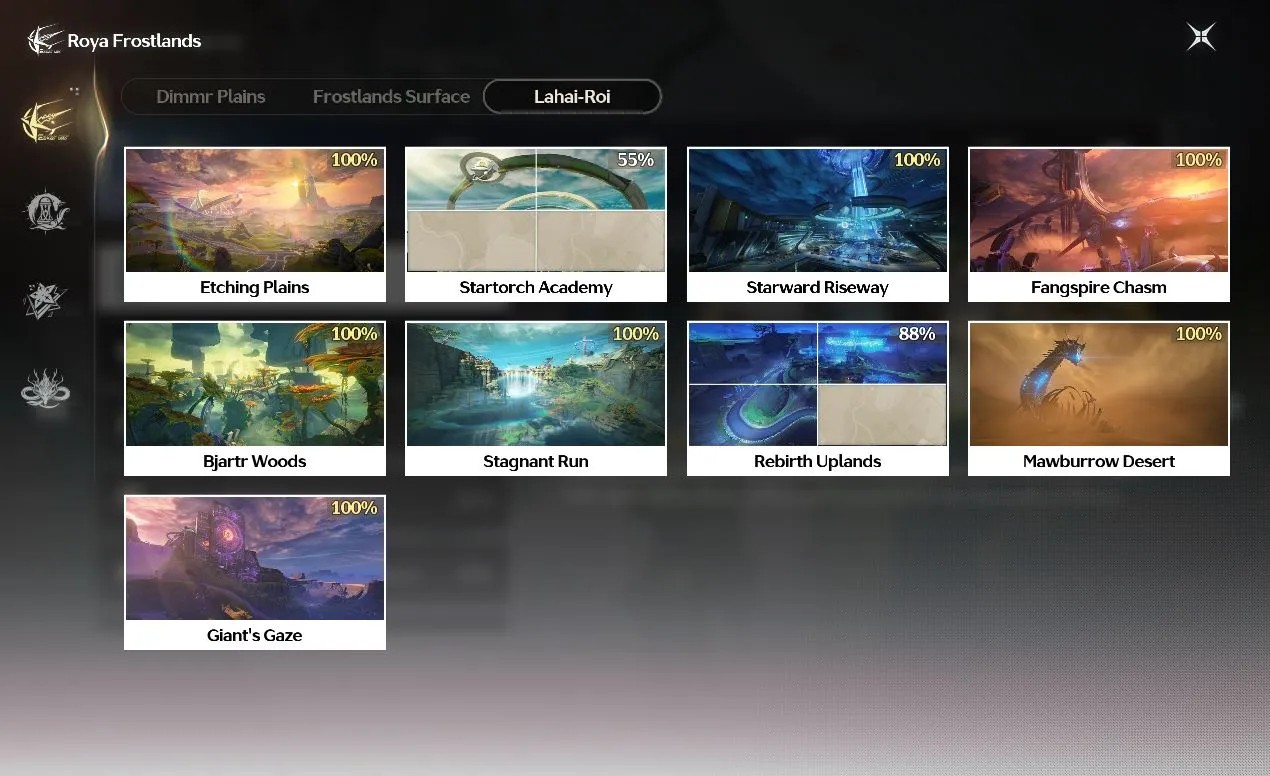Click the logo beside the Roya Frostlands title
This screenshot has width=1270, height=776.
pyautogui.click(x=44, y=41)
